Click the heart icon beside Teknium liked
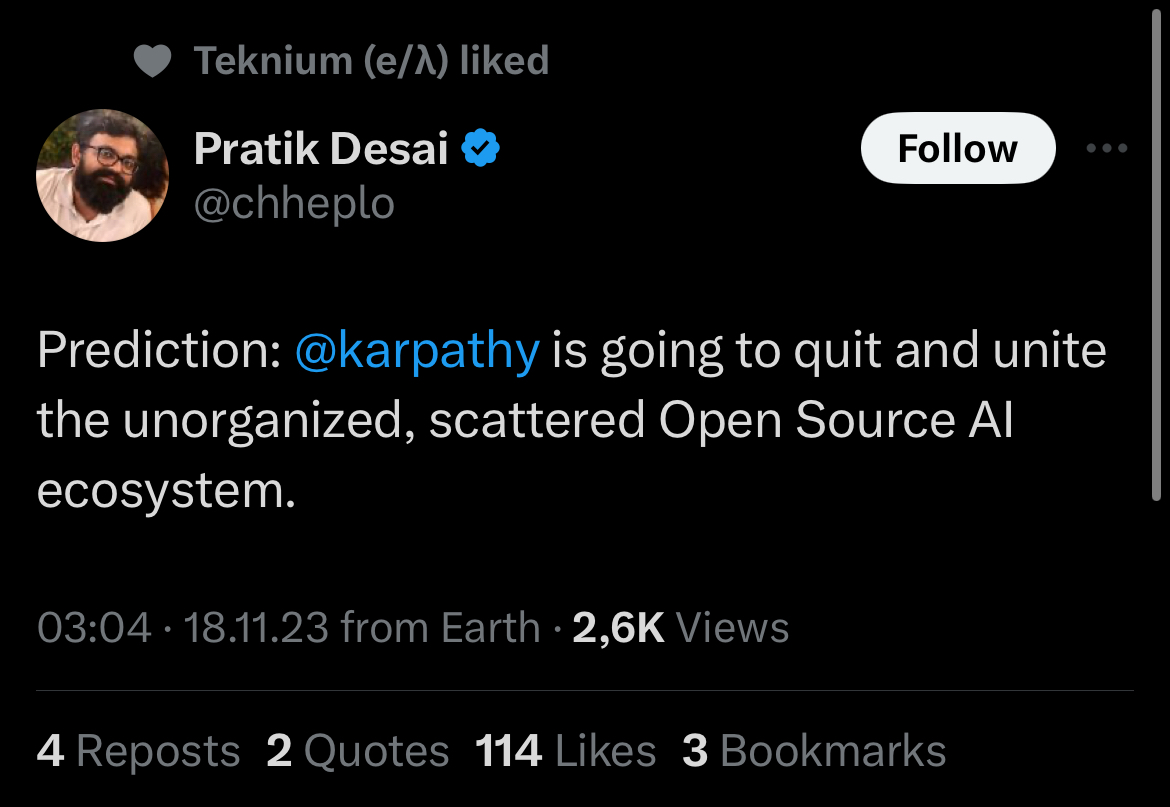 click(153, 62)
